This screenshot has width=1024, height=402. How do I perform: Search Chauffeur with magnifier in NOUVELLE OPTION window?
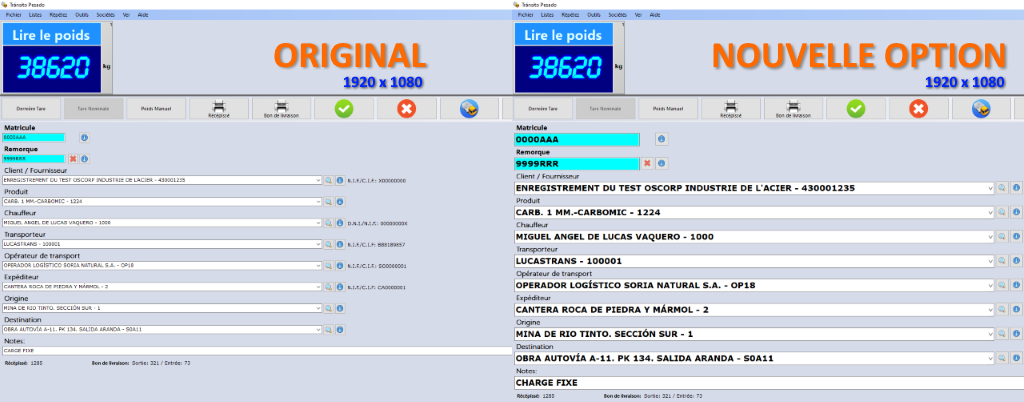point(1002,237)
